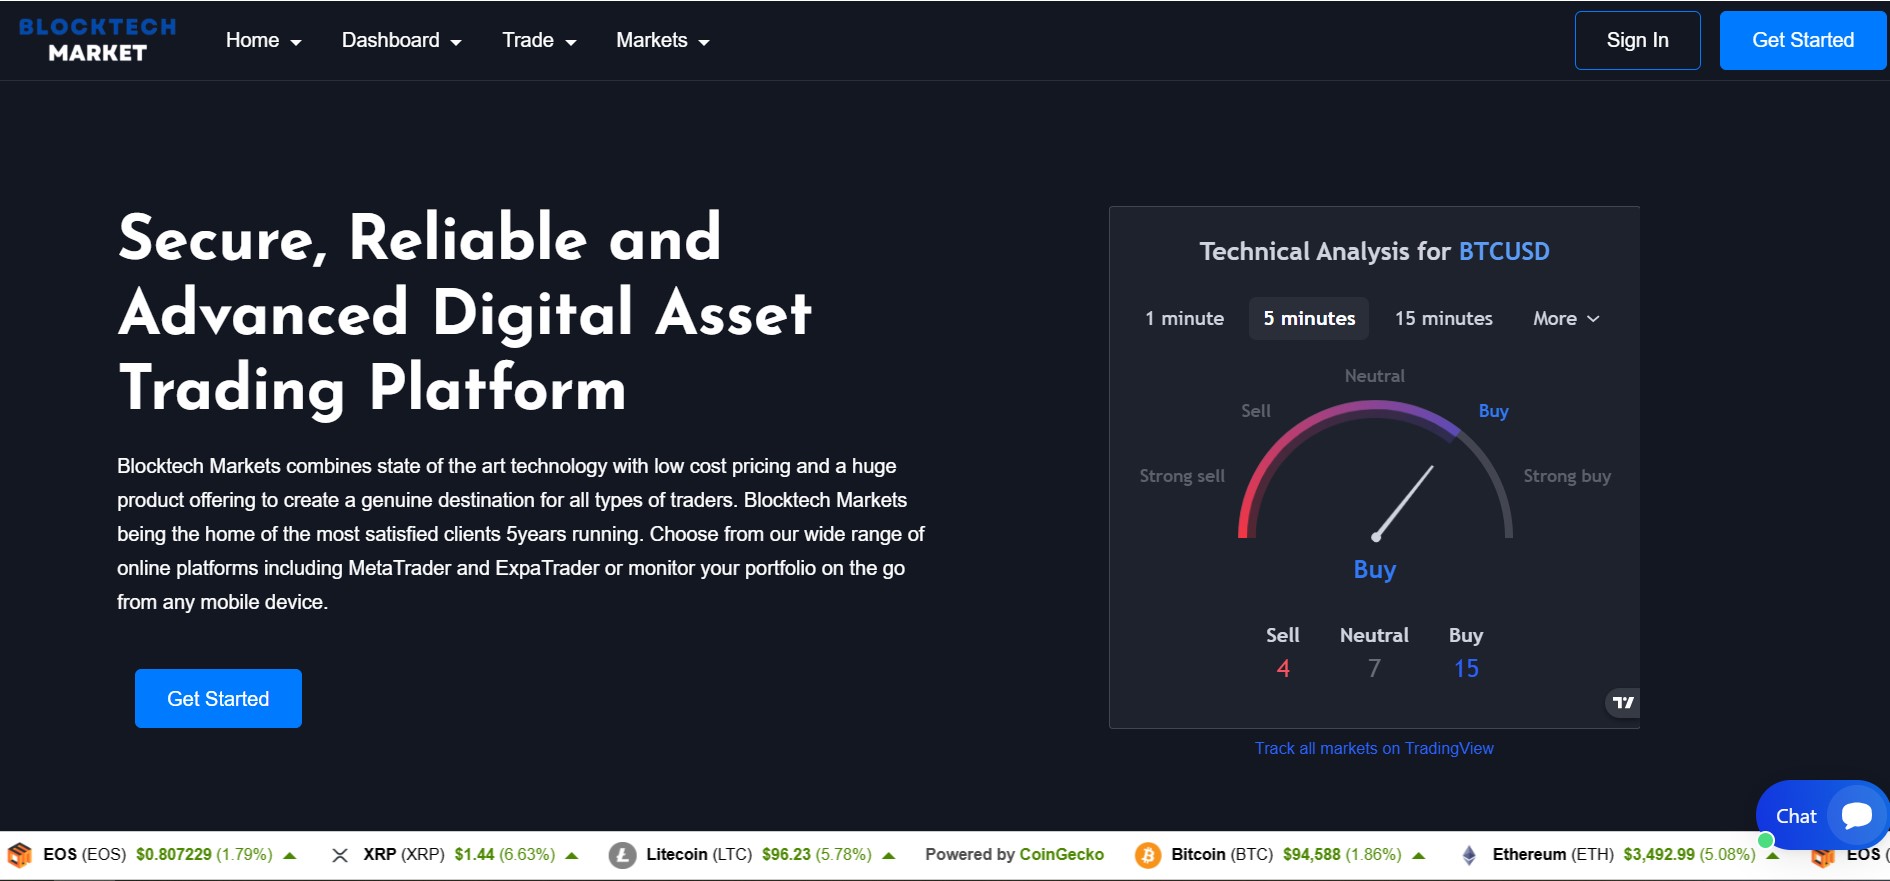The height and width of the screenshot is (881, 1890).
Task: Click EOS (EOS) ticker name
Action: (85, 854)
